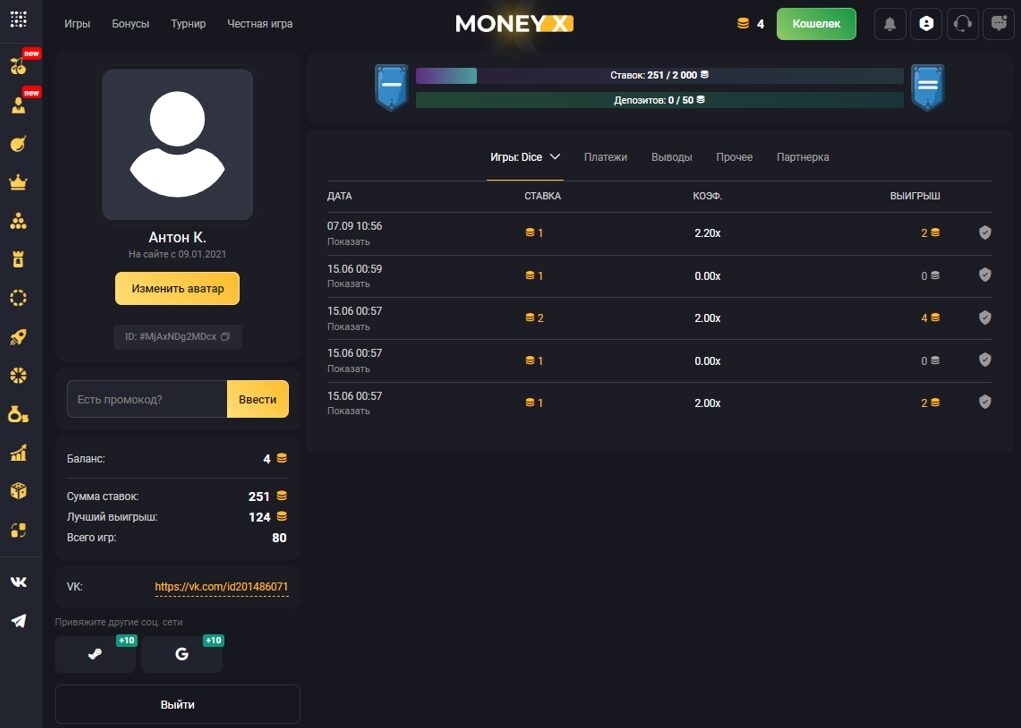1021x728 pixels.
Task: Click the Изменить аватар button
Action: [177, 288]
